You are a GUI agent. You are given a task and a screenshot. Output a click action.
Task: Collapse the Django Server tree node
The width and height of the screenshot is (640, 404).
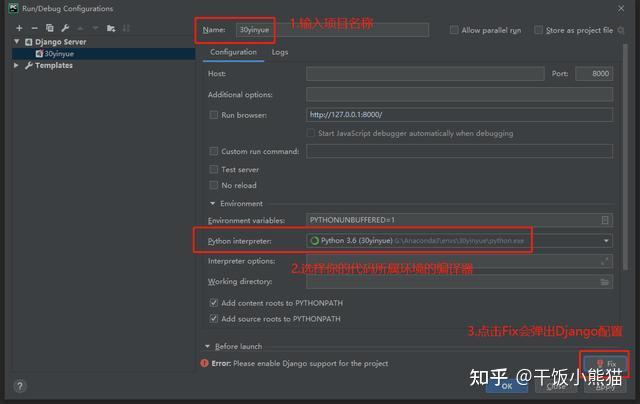17,42
